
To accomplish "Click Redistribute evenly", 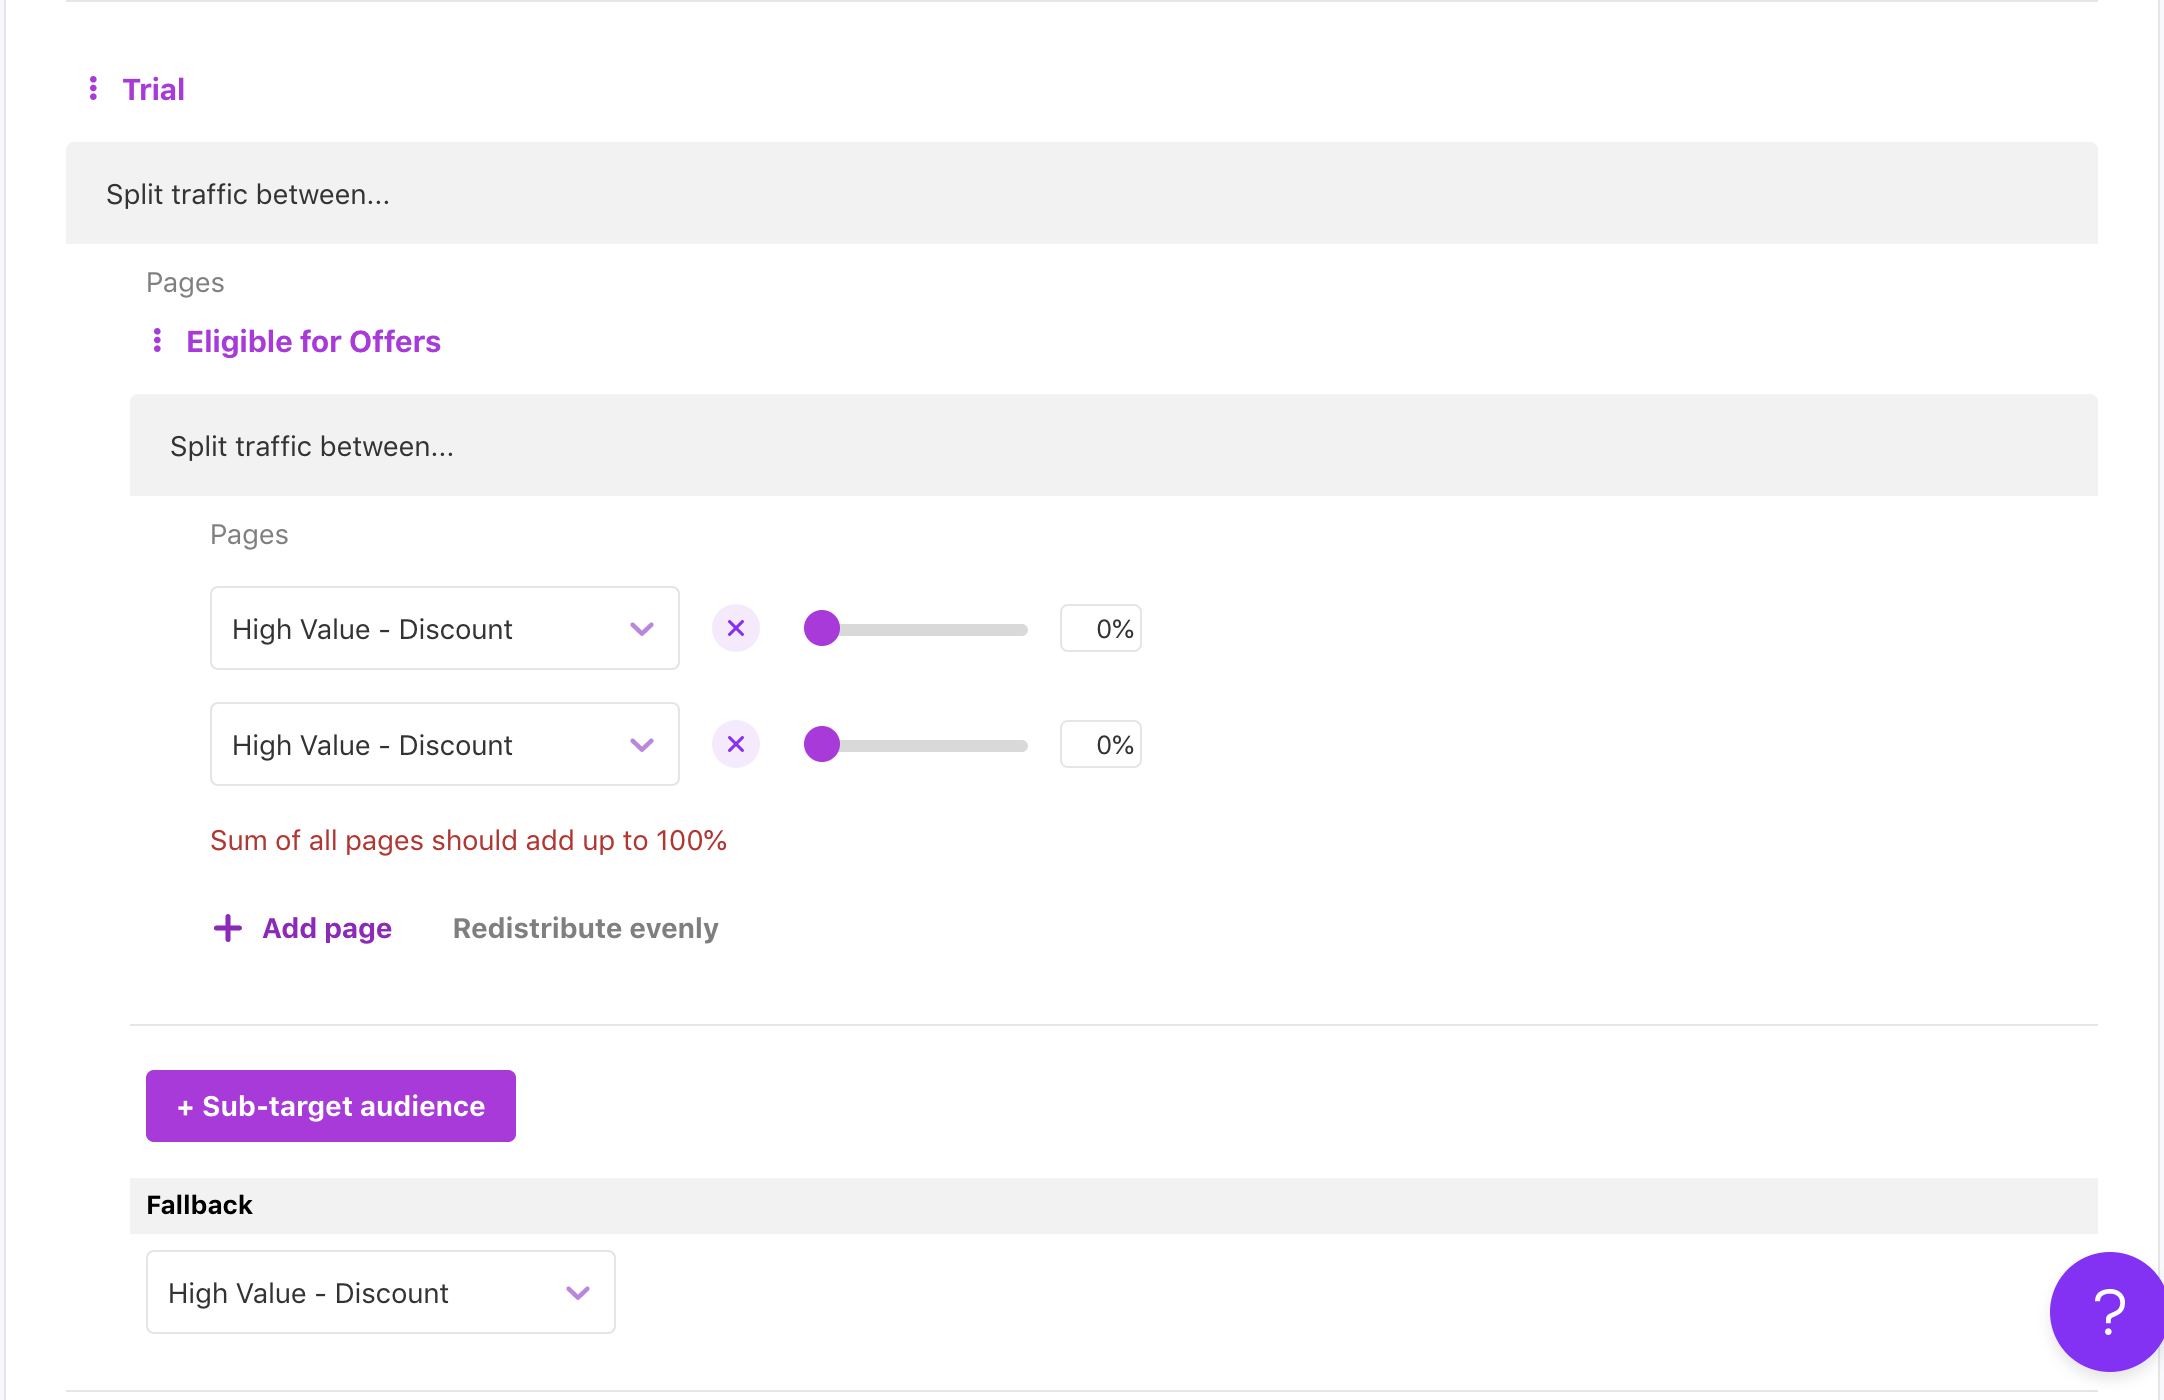I will 585,928.
